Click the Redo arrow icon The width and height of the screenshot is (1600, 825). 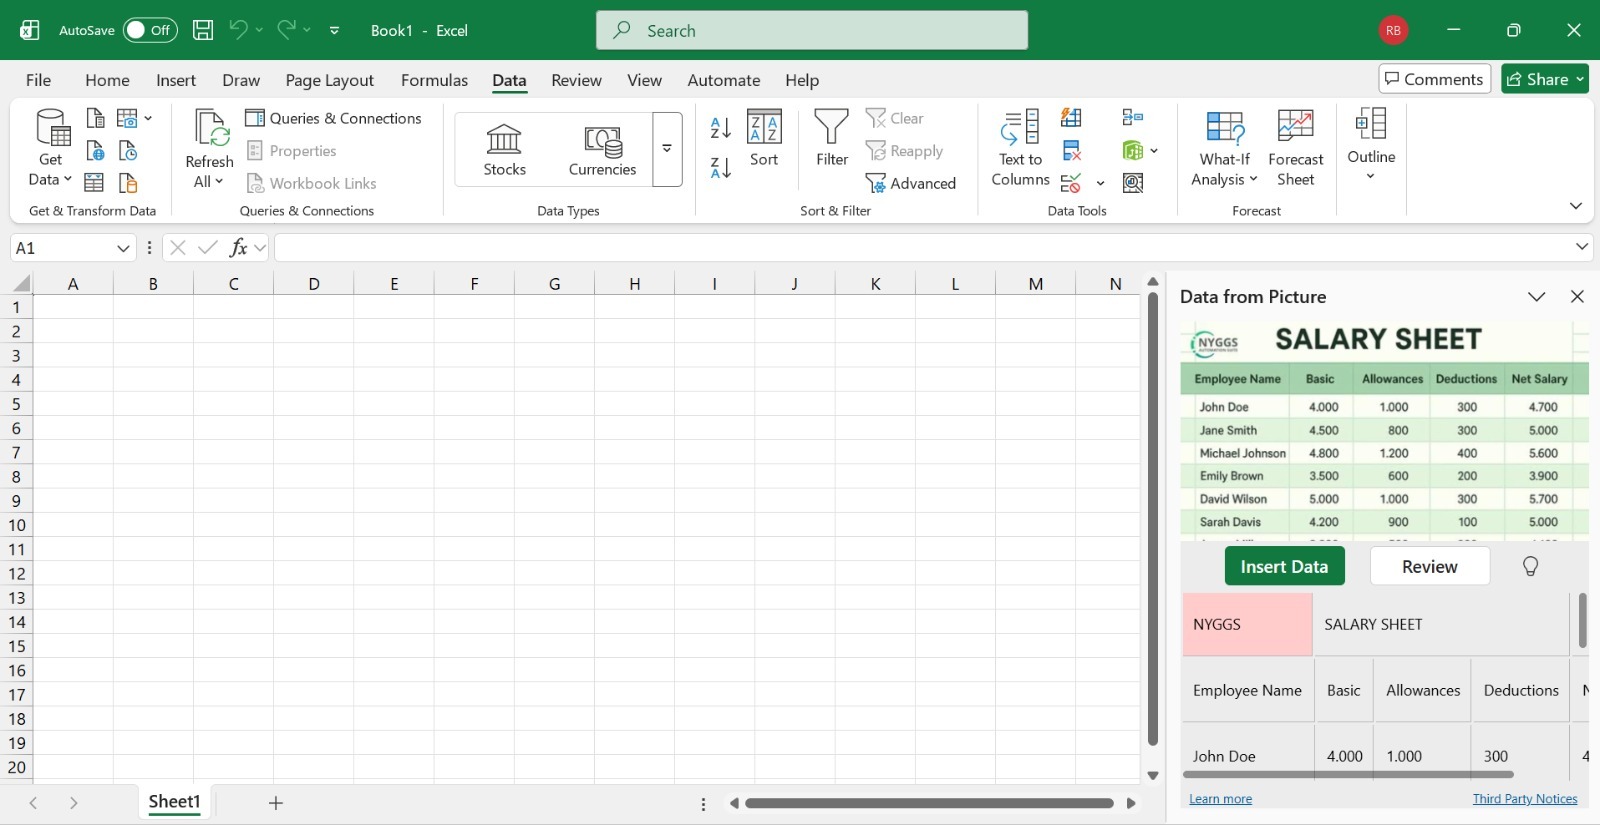click(x=286, y=30)
